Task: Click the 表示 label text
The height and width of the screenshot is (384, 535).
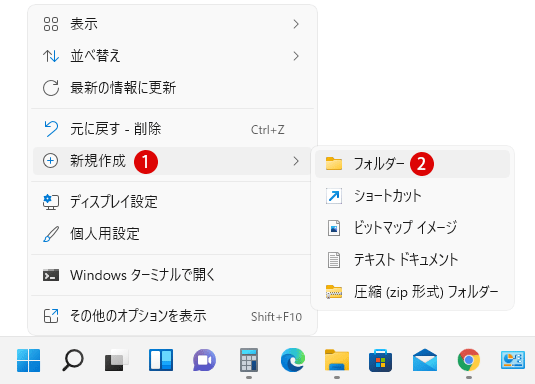Action: (84, 24)
